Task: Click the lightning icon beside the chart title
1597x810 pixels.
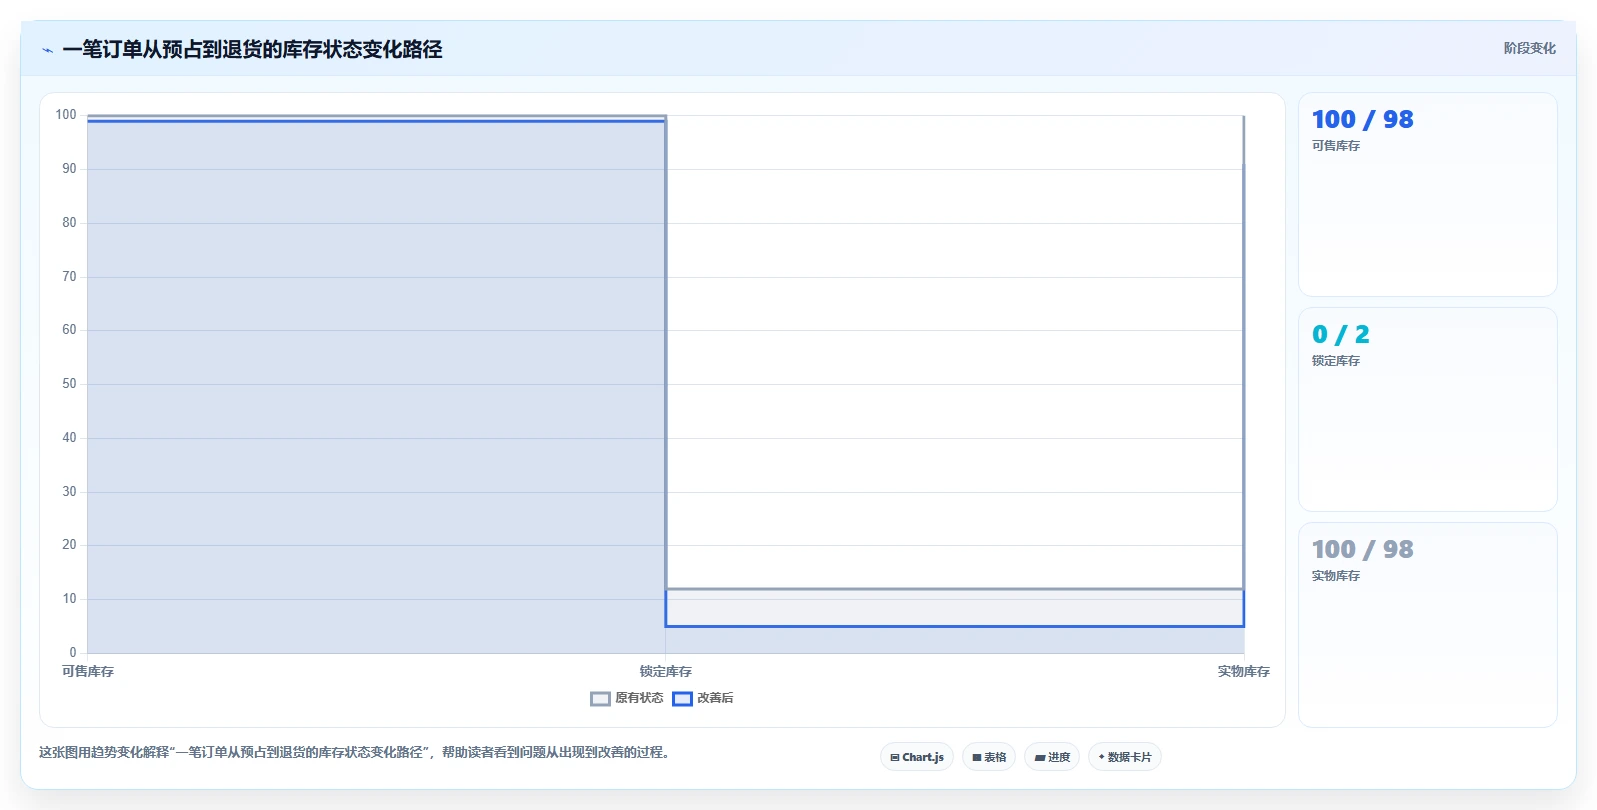Action: coord(47,50)
